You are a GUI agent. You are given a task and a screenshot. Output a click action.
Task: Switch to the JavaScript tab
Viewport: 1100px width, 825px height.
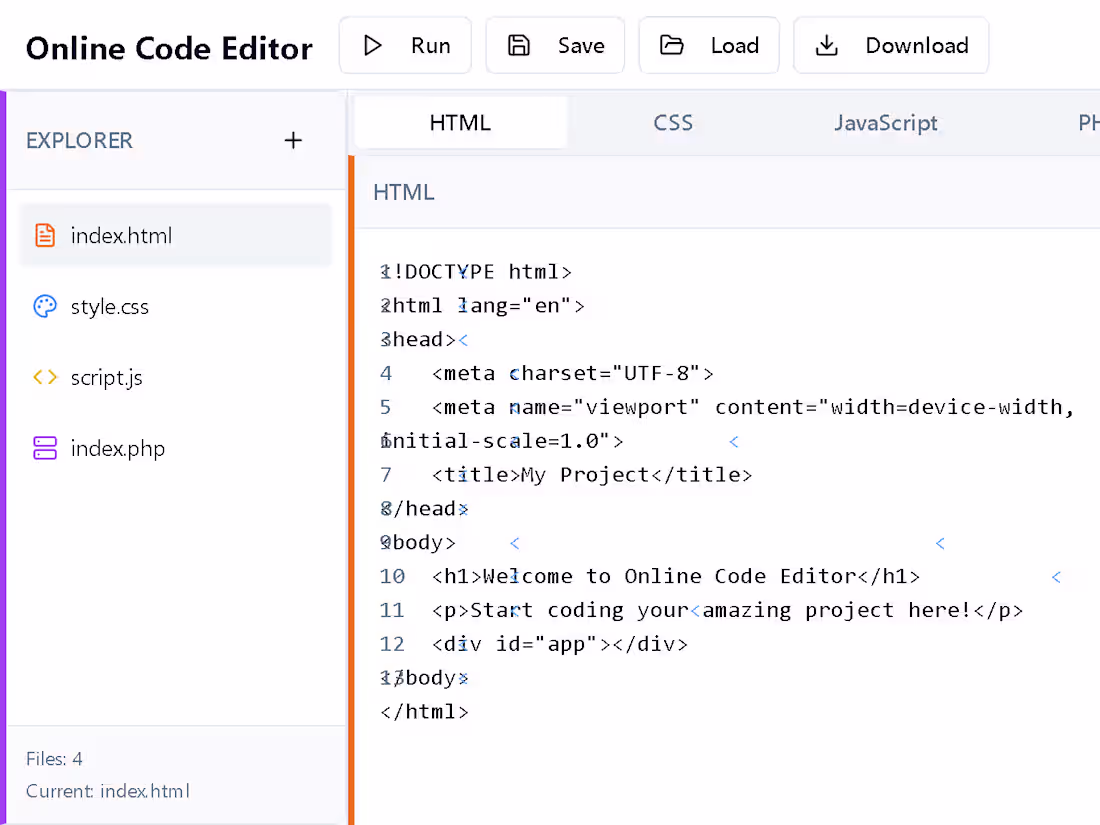coord(886,122)
